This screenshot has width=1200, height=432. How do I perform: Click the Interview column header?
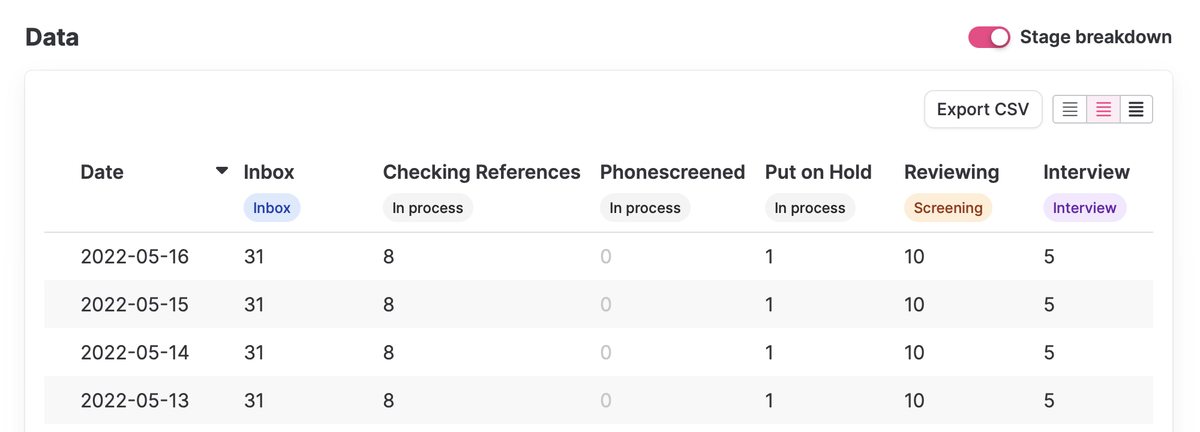[x=1086, y=172]
